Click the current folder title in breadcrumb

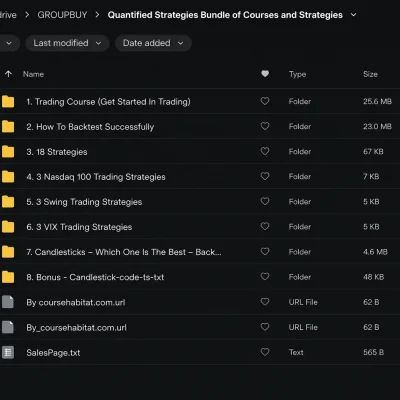click(x=225, y=15)
